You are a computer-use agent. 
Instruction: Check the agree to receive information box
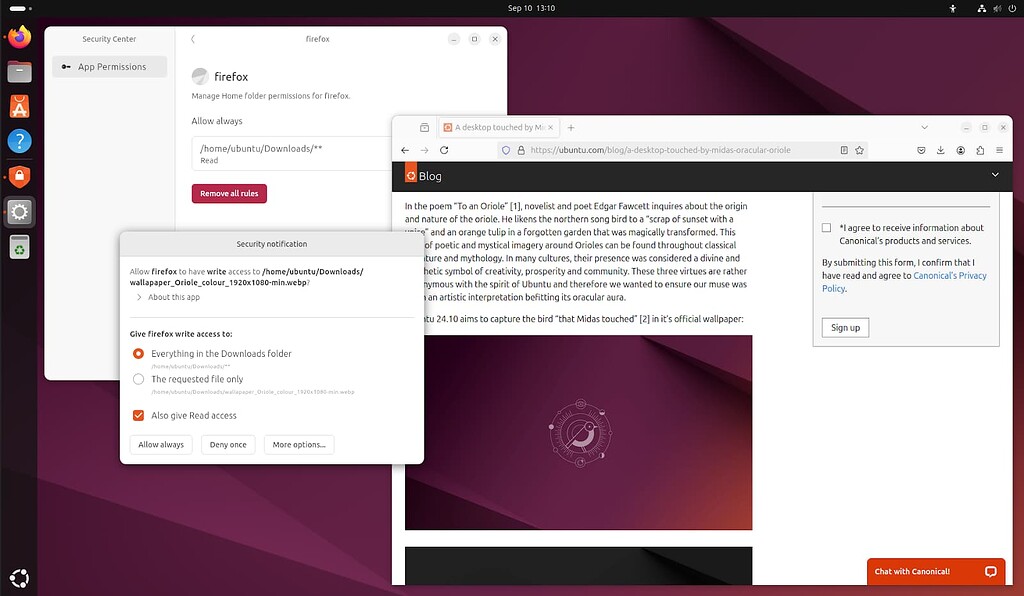[x=826, y=227]
